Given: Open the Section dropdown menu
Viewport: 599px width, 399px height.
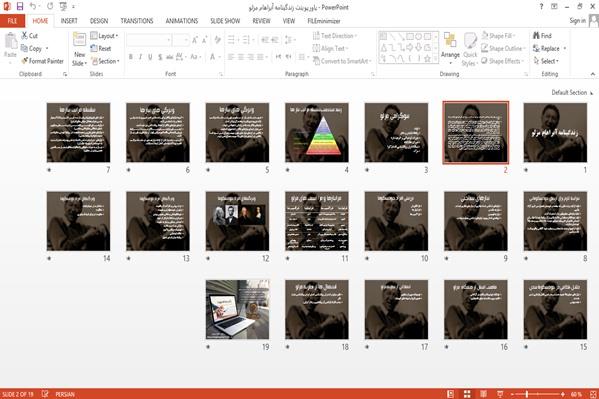Looking at the screenshot, I should [x=105, y=61].
